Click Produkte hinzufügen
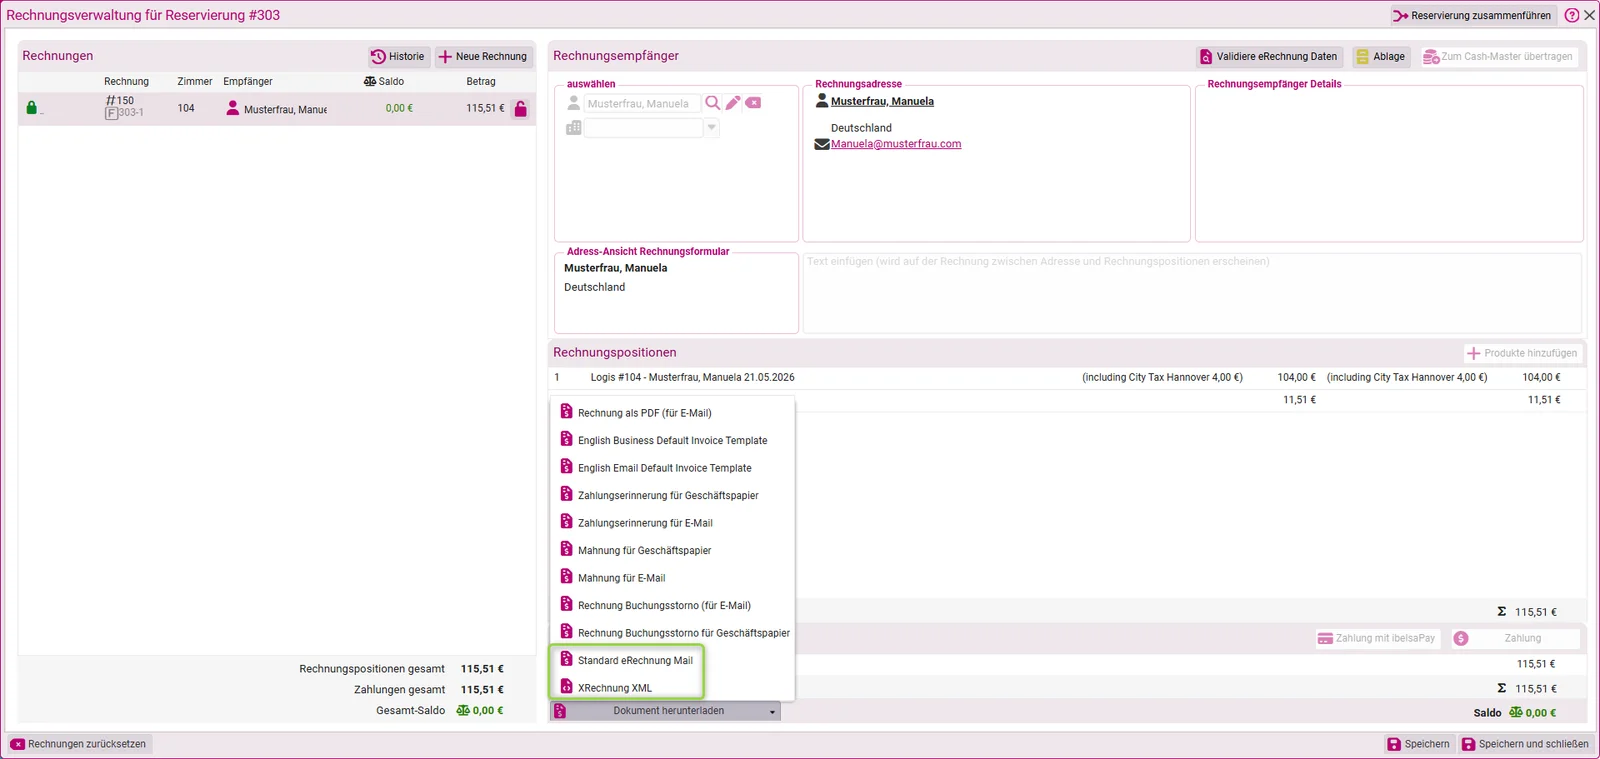 click(1522, 353)
